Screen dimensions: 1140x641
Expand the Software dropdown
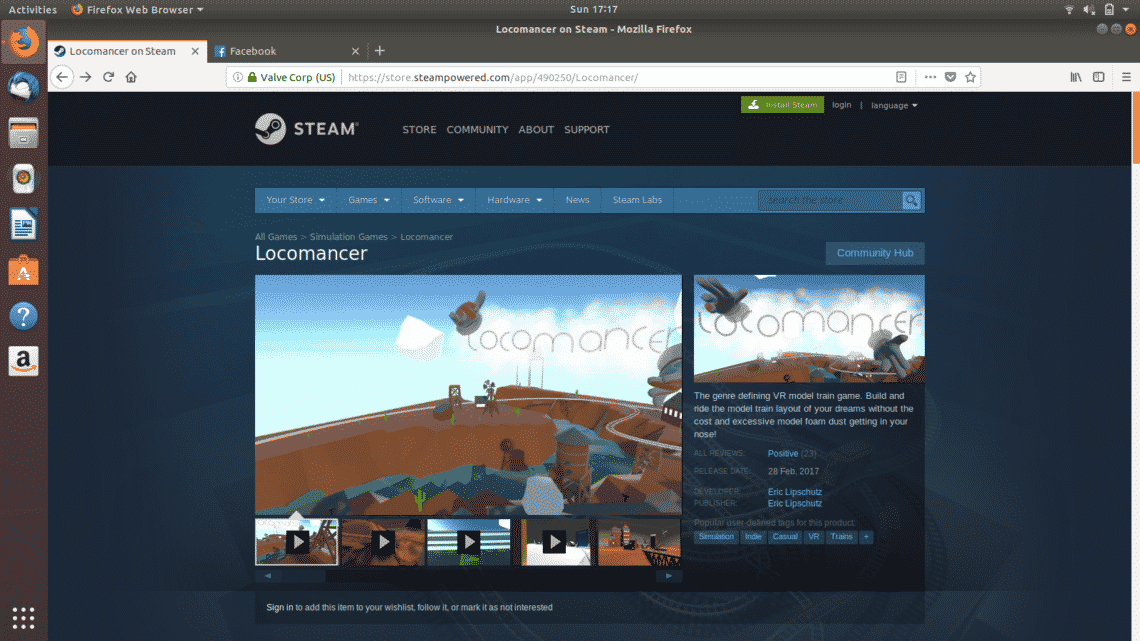click(x=438, y=200)
